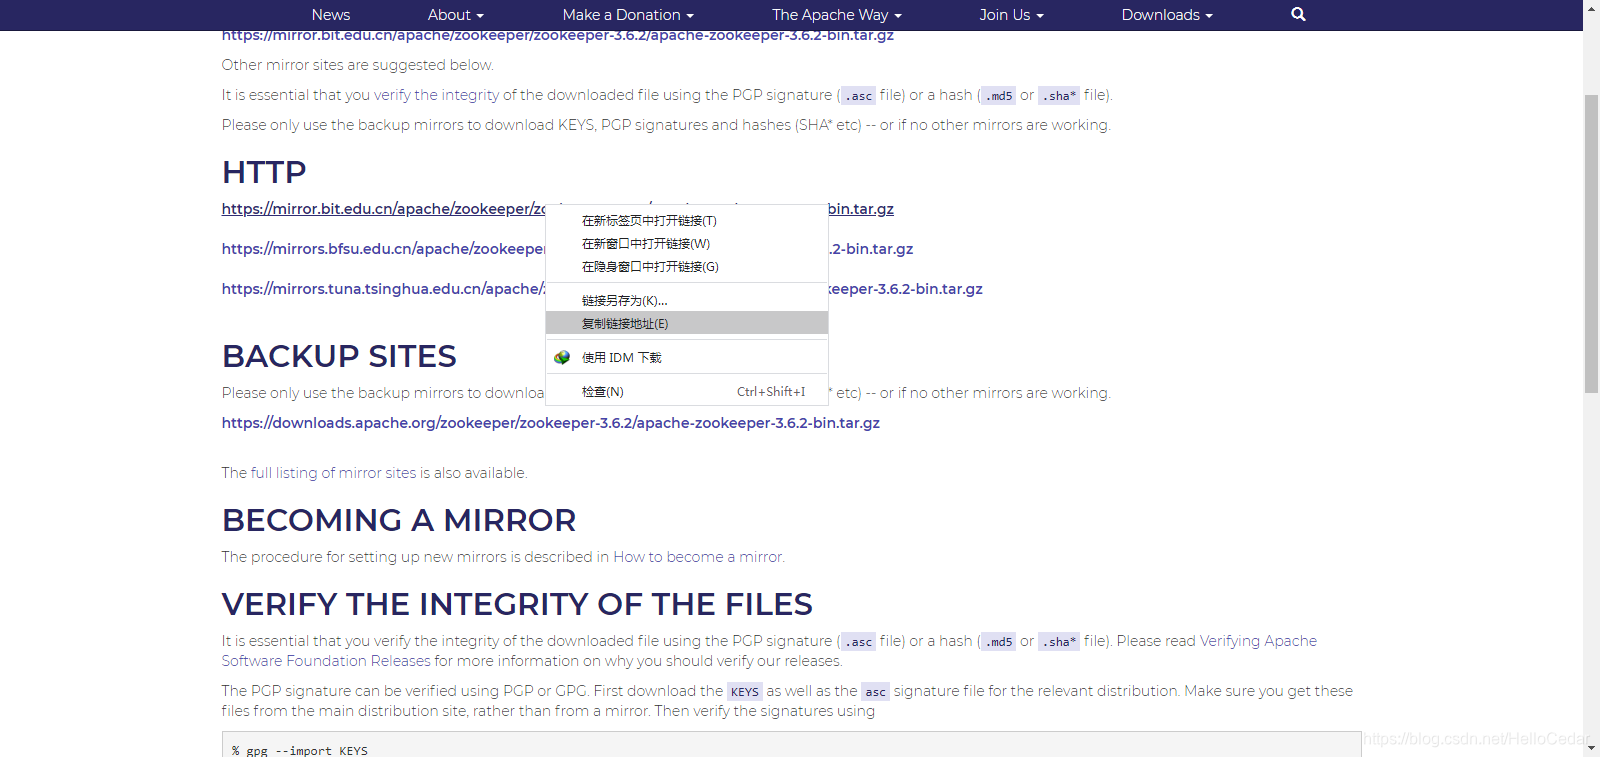Open the How to become a mirror link
Viewport: 1600px width, 757px height.
click(x=698, y=557)
